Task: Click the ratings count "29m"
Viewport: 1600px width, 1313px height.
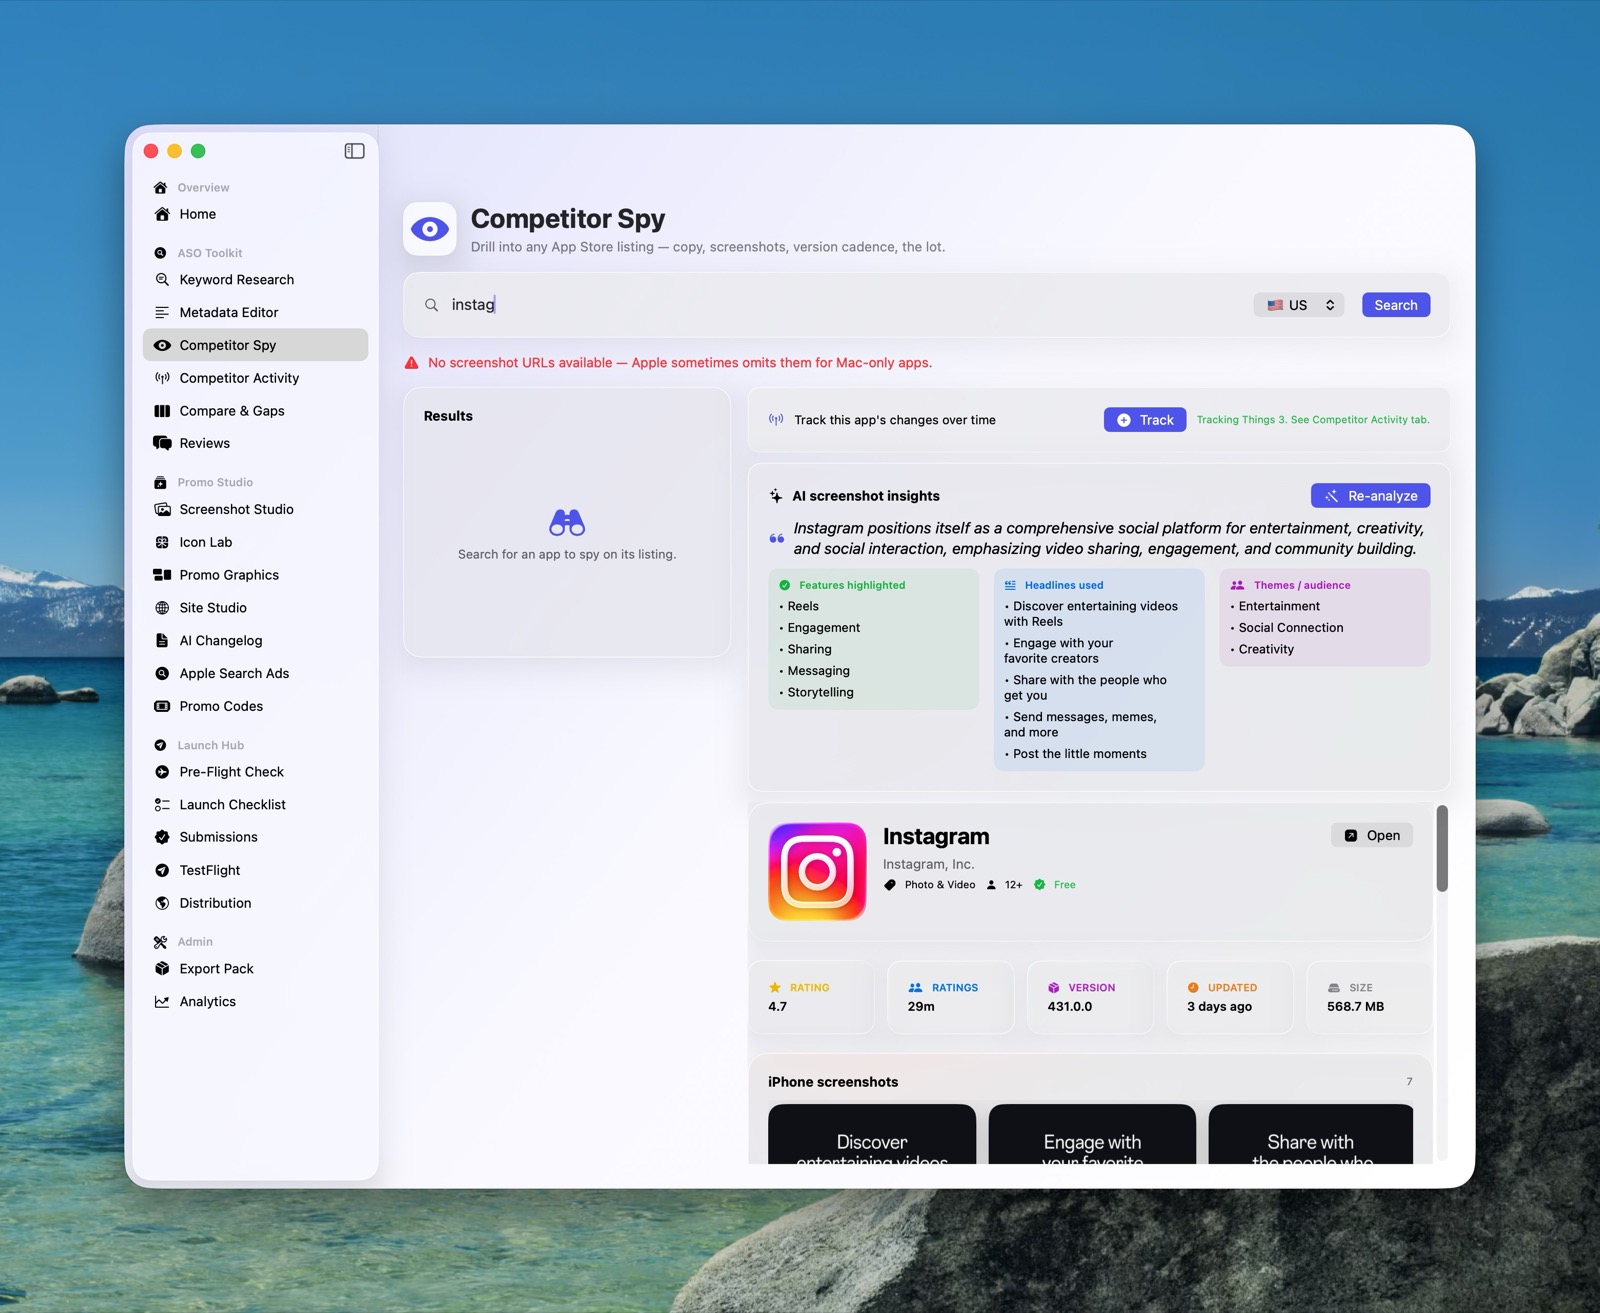Action: (921, 1007)
